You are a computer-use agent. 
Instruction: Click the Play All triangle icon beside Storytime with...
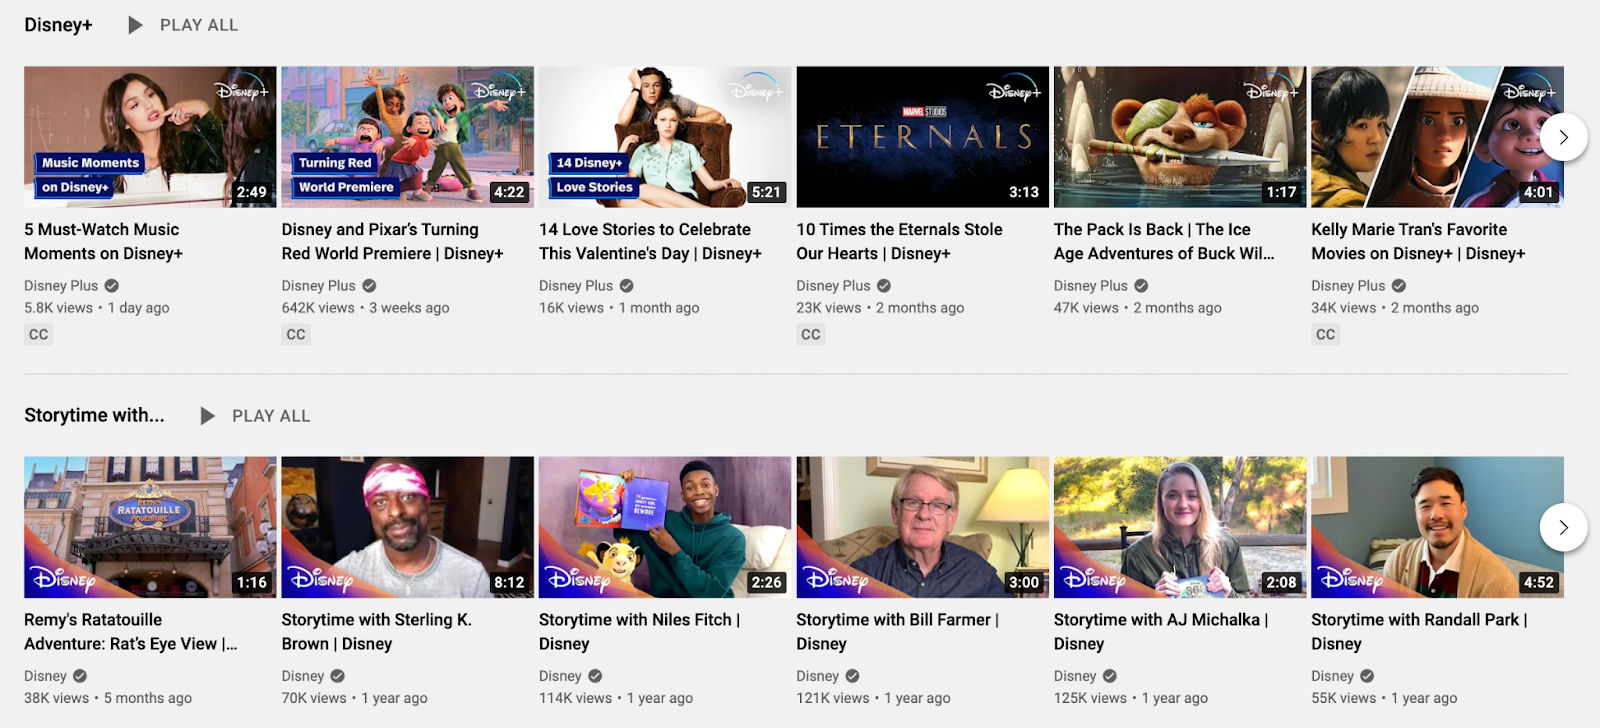click(x=207, y=416)
